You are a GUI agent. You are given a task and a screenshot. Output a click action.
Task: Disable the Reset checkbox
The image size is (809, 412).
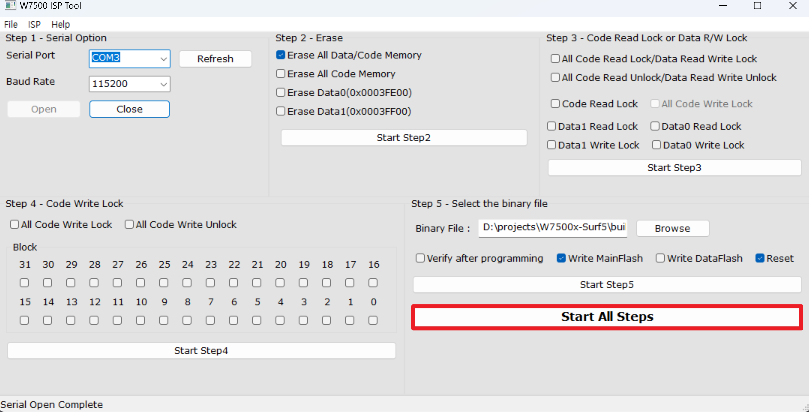[760, 259]
